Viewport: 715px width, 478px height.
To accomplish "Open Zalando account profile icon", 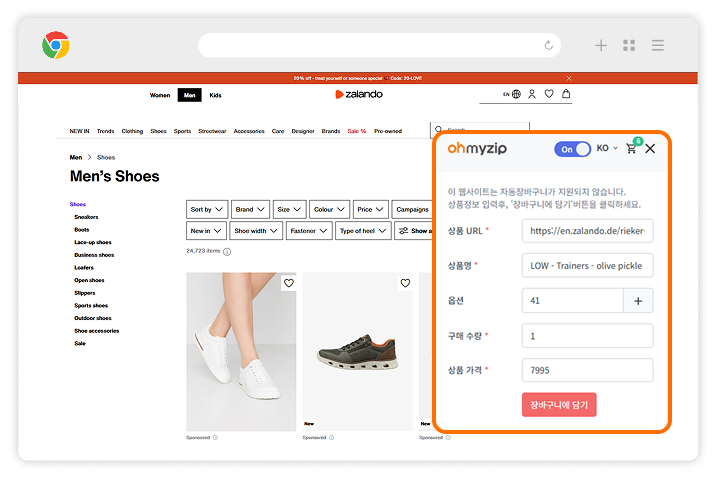I will click(x=532, y=94).
